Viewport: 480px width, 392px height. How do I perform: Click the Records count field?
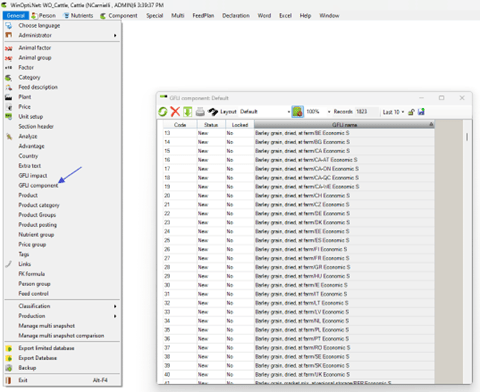click(366, 112)
